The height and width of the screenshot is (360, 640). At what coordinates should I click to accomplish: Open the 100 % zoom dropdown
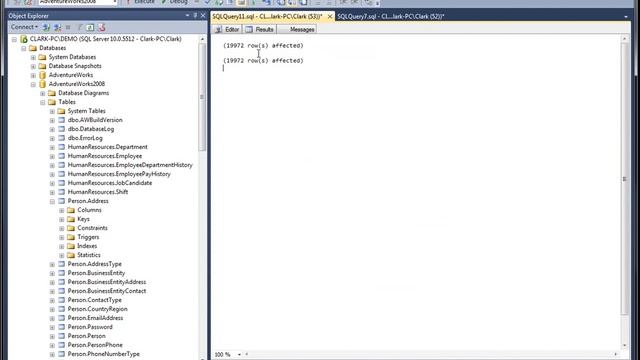click(239, 355)
